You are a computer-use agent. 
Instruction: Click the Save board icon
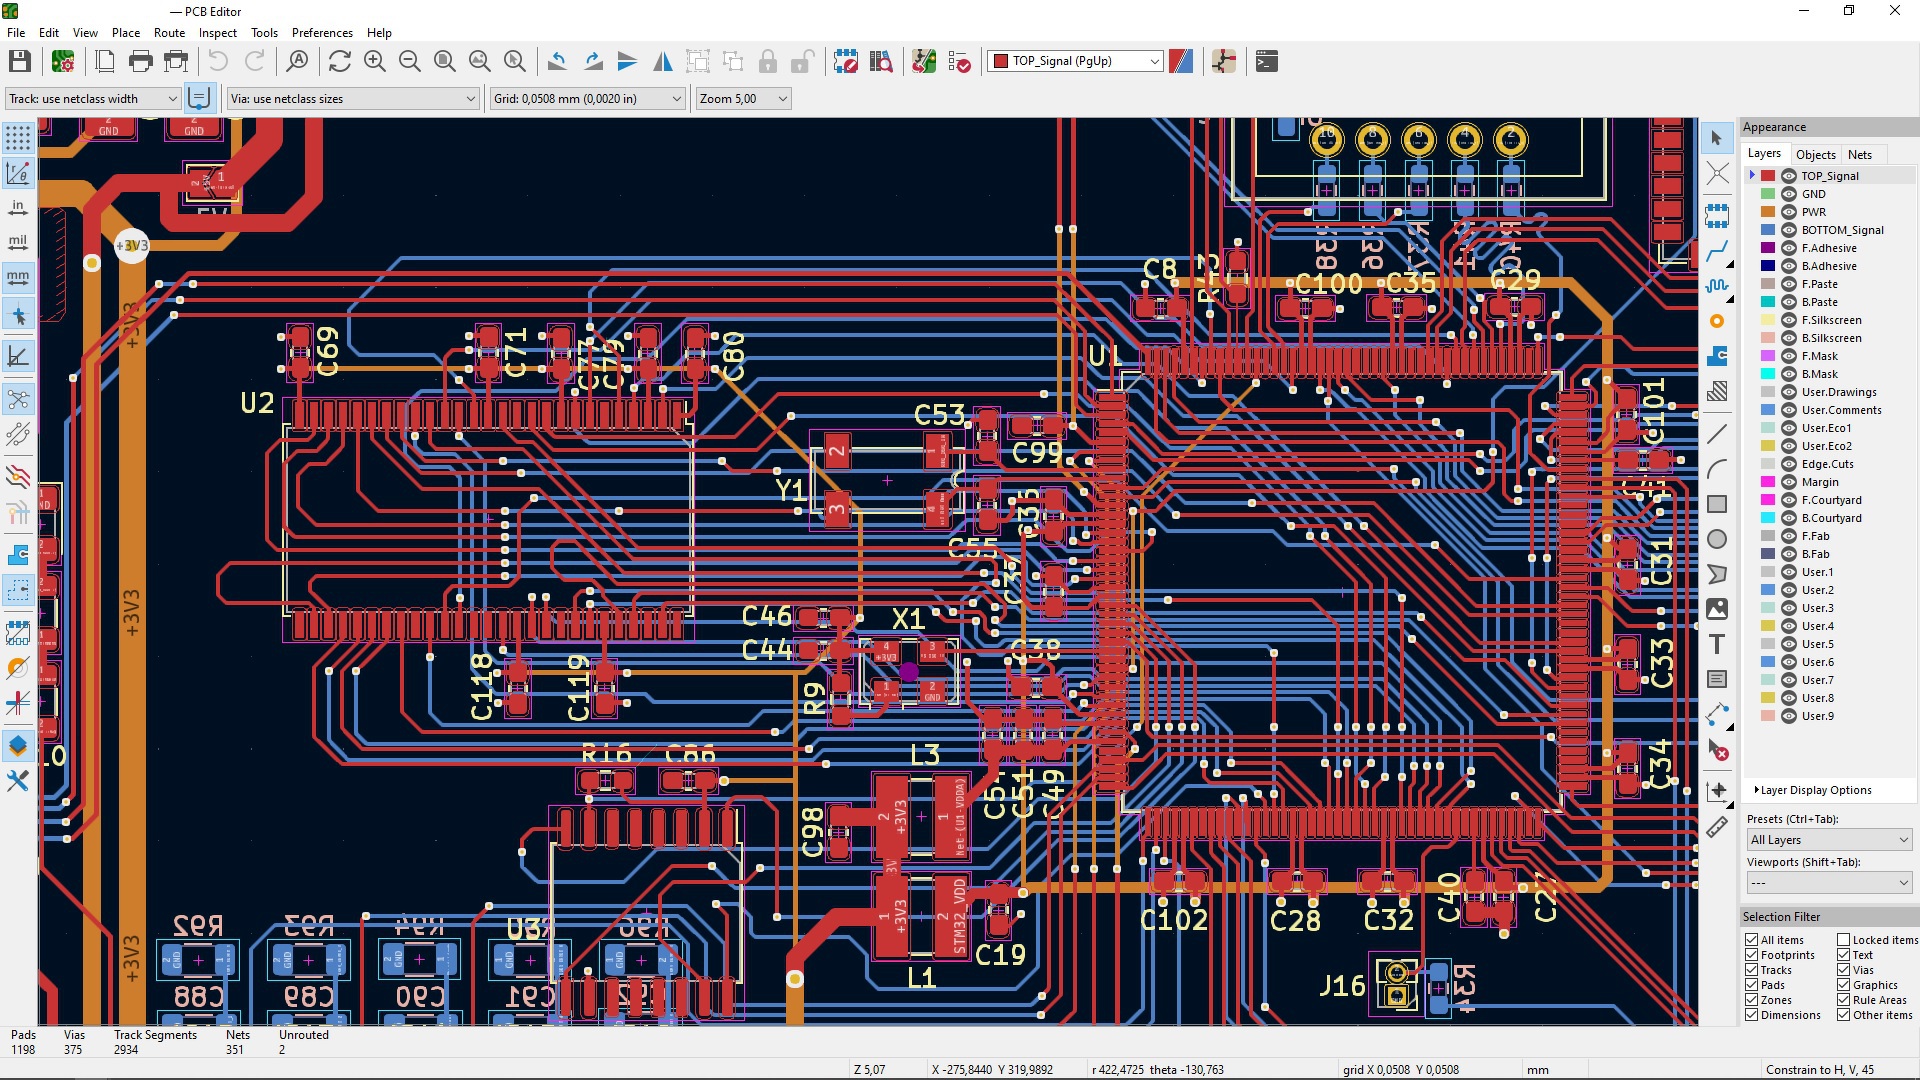(19, 62)
